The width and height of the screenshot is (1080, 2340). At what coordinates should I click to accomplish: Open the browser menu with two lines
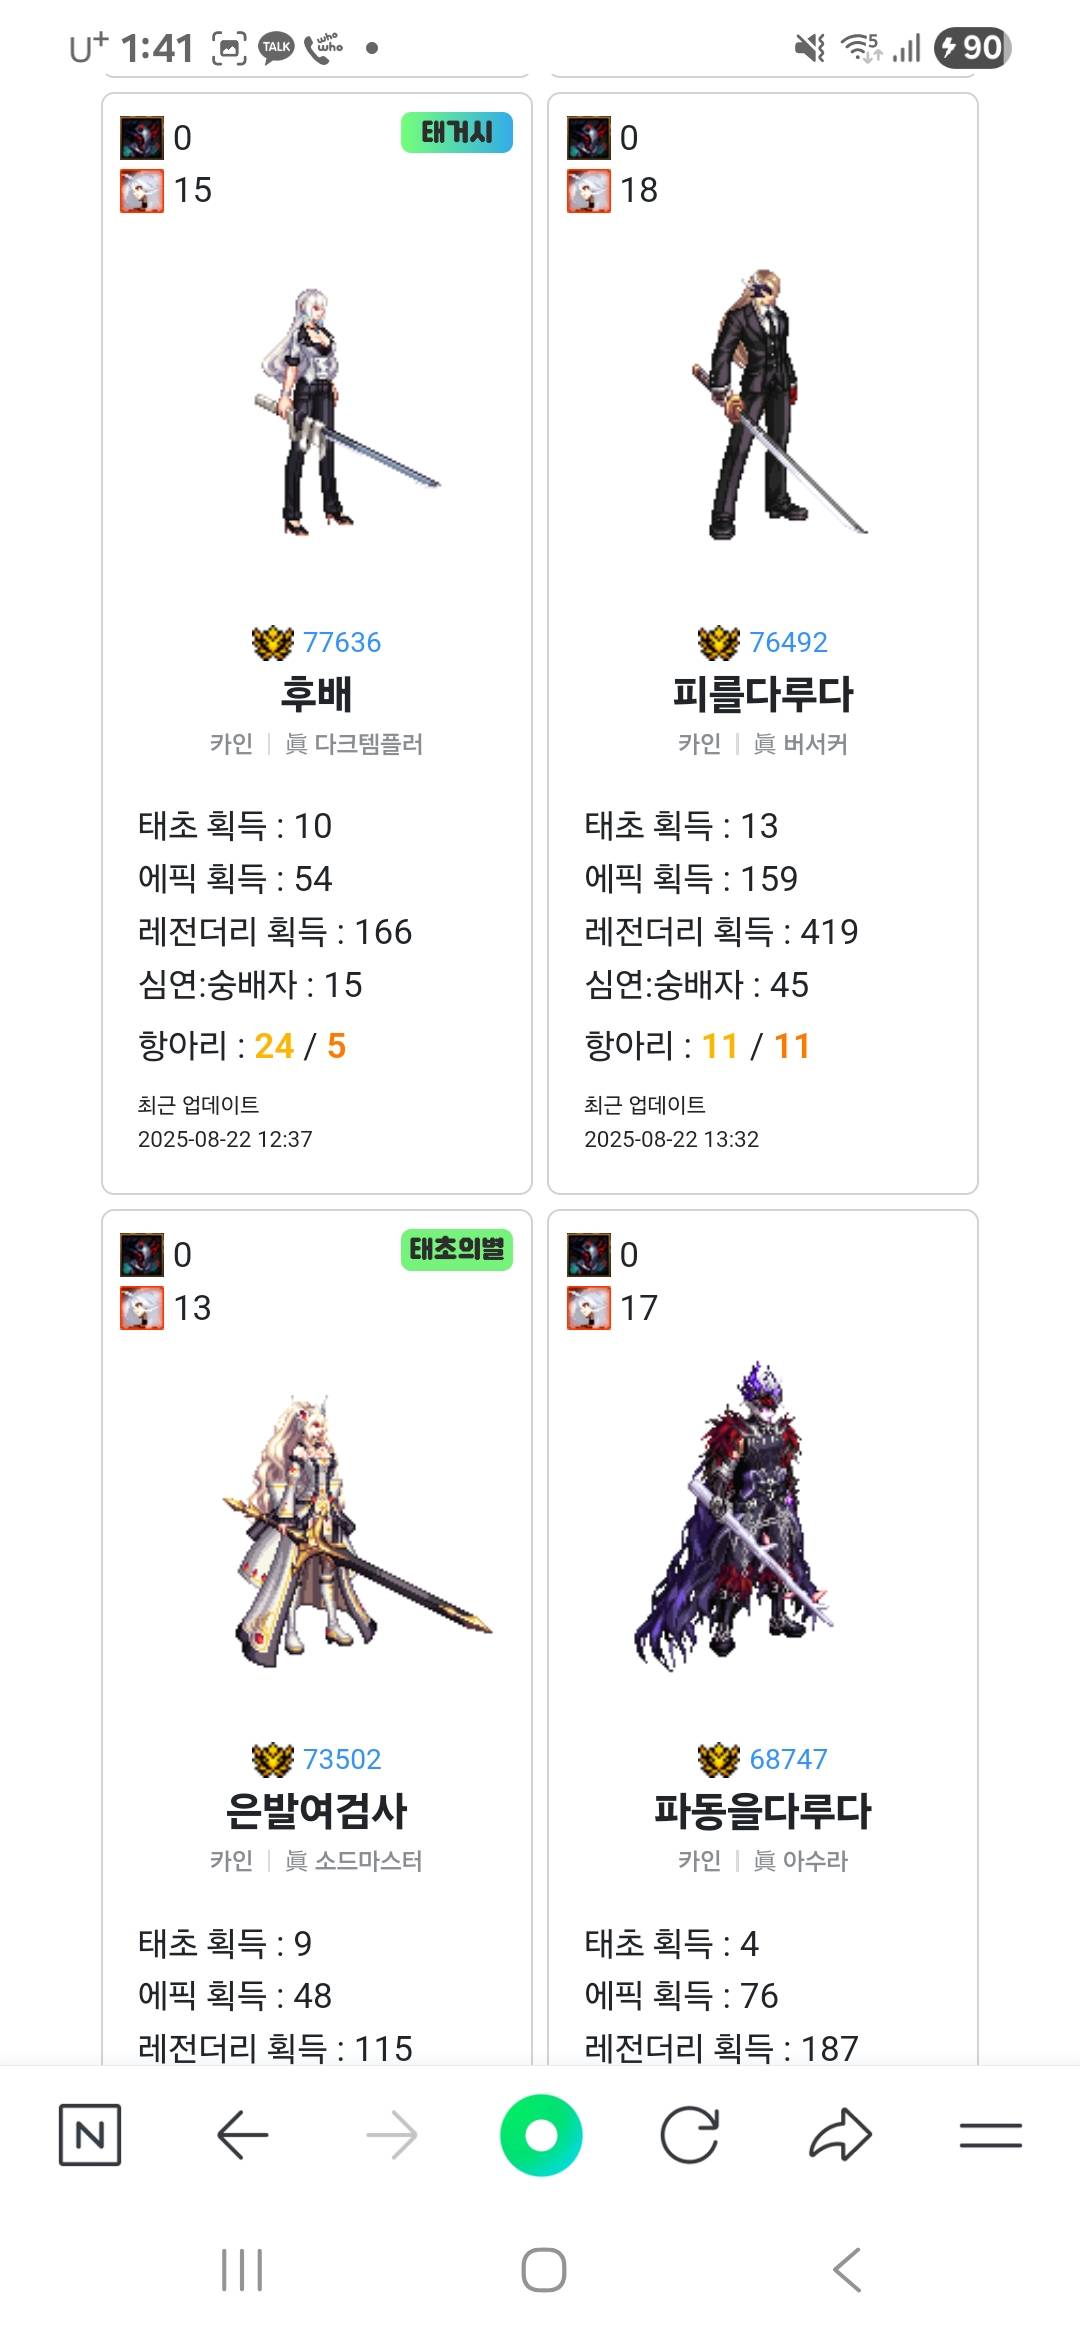[990, 2135]
